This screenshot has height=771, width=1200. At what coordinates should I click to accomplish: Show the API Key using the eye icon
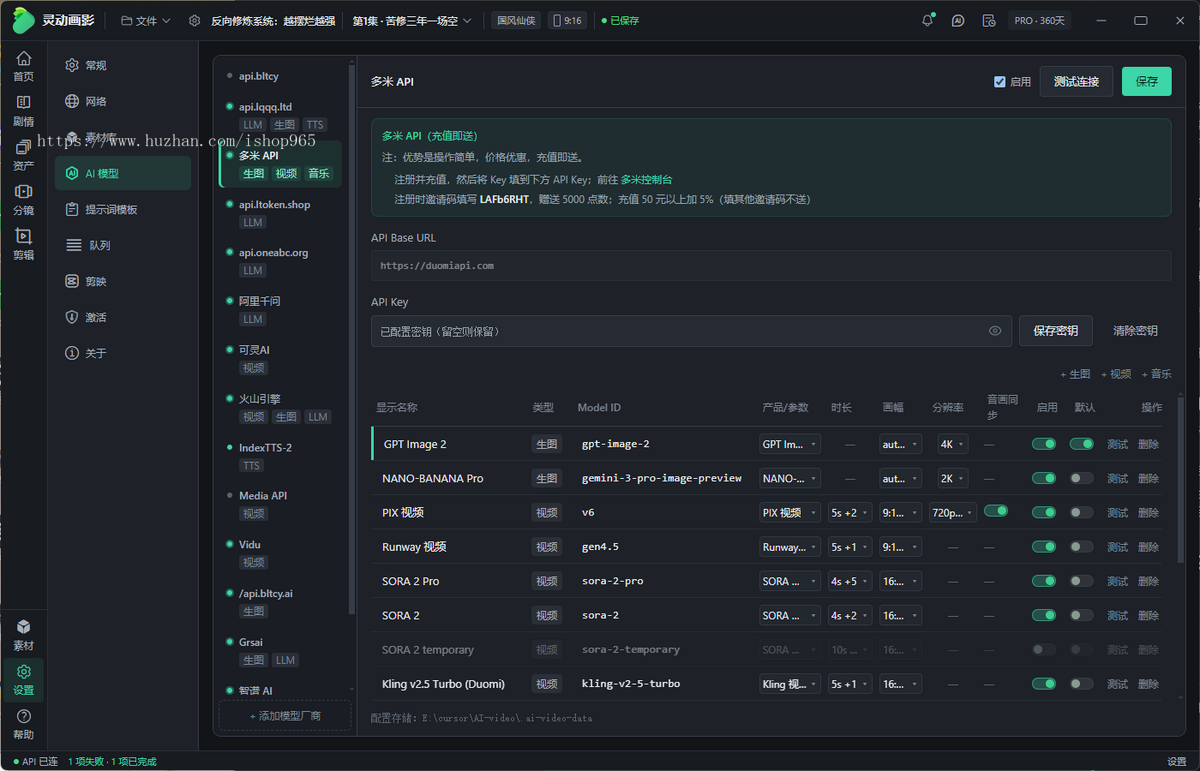pos(995,331)
